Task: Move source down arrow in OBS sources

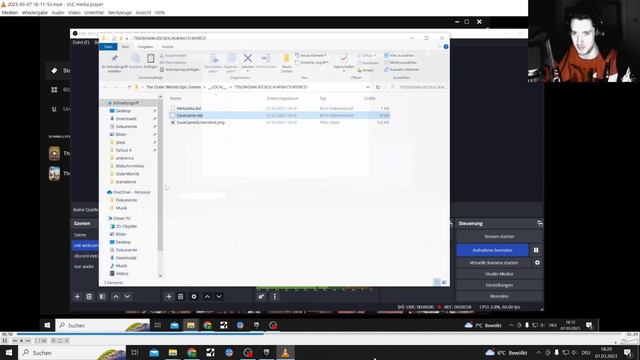Action: pyautogui.click(x=219, y=296)
